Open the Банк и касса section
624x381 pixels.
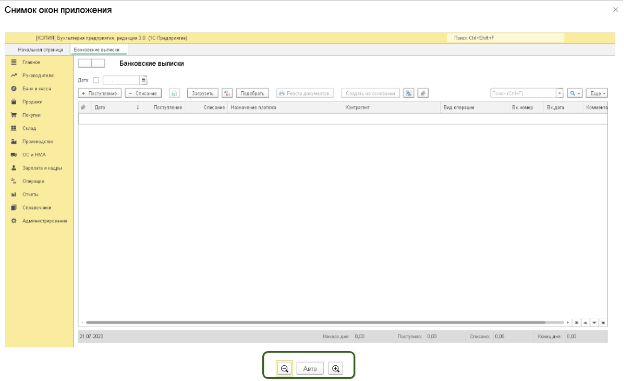coord(37,88)
